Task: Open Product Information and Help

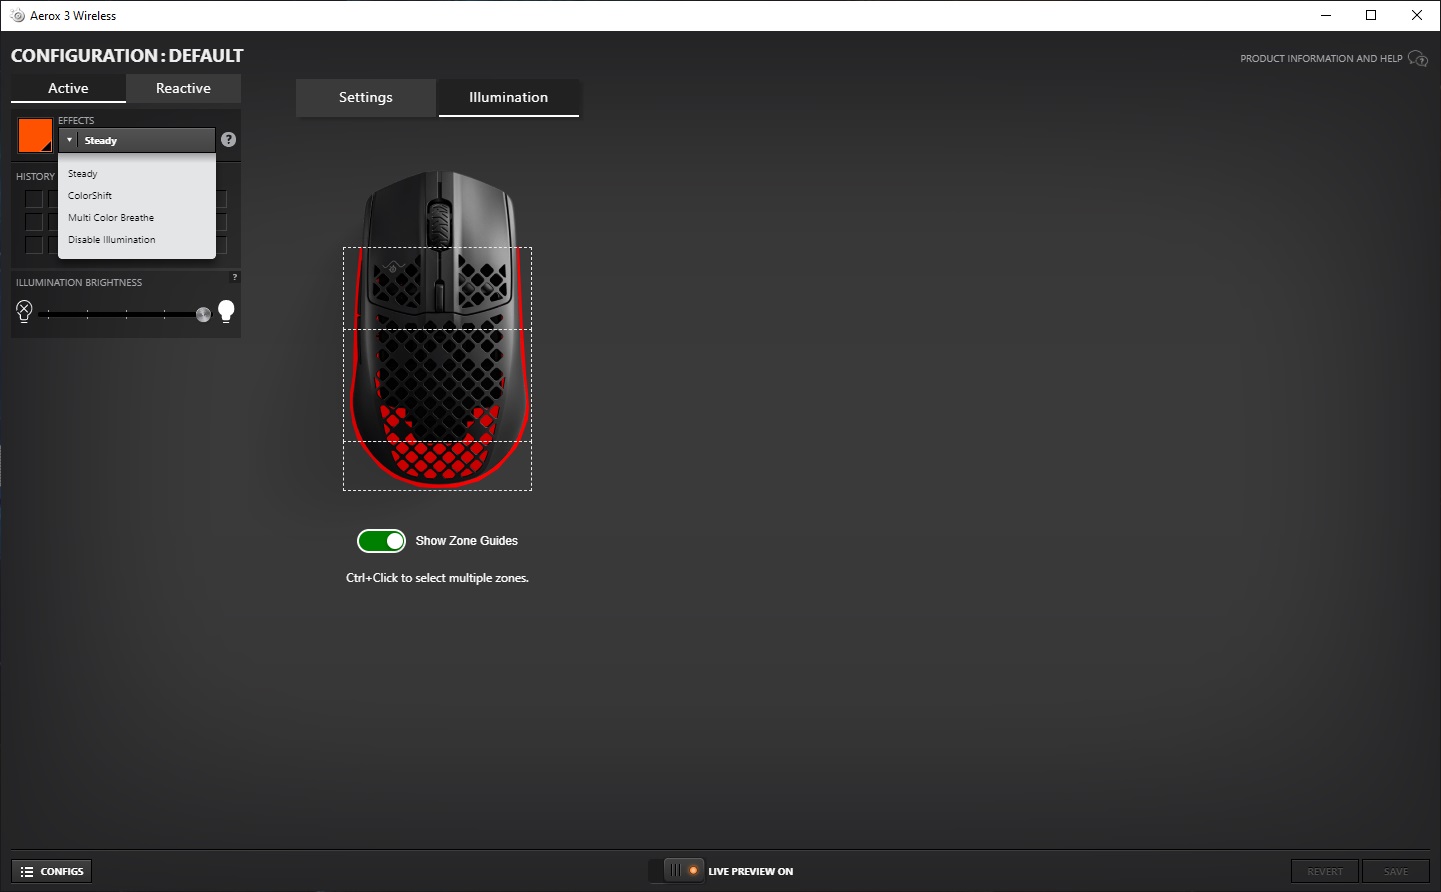Action: [x=1321, y=59]
